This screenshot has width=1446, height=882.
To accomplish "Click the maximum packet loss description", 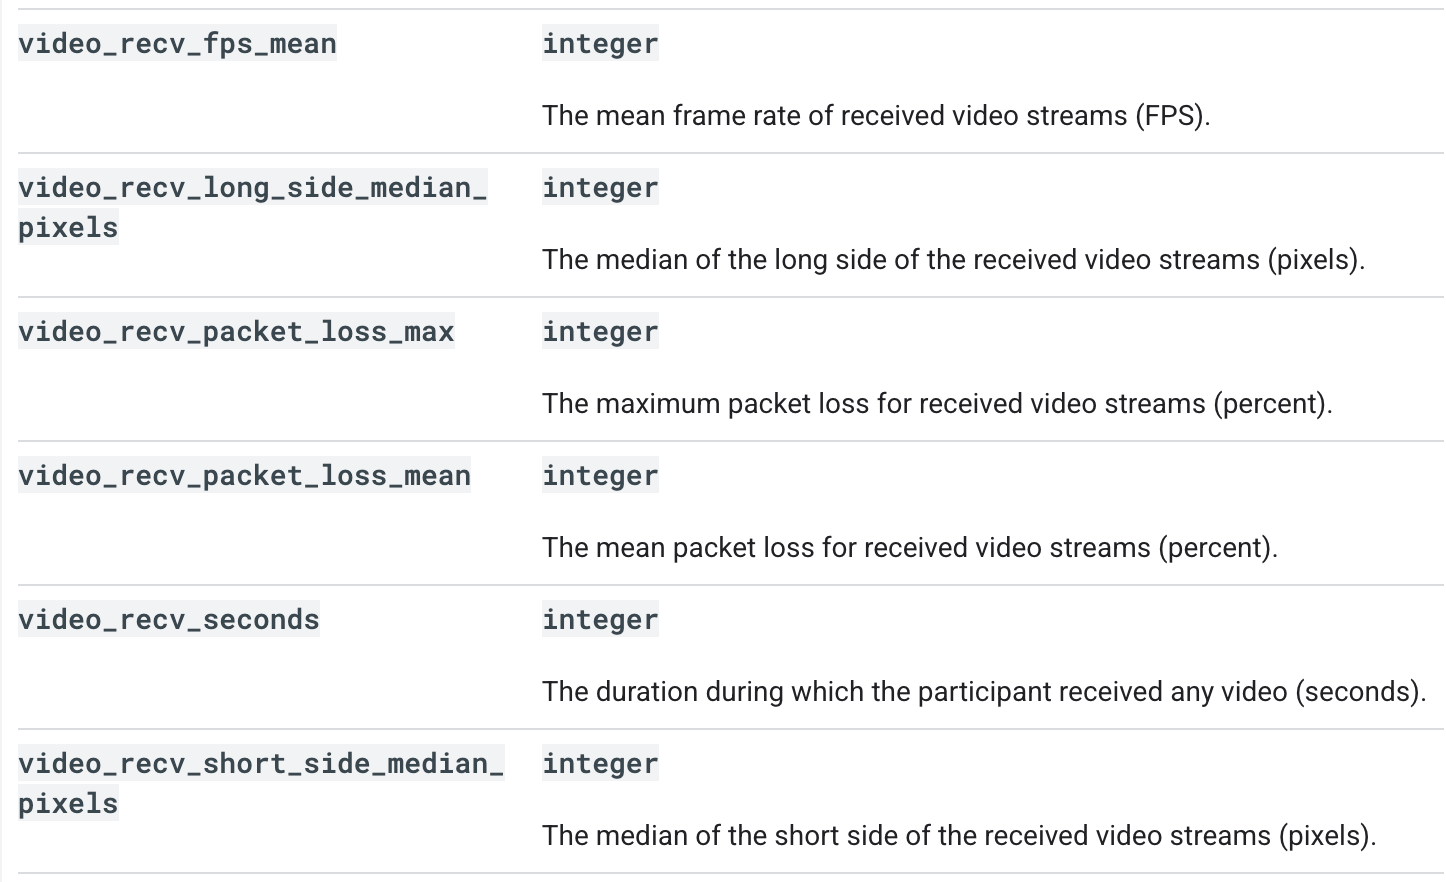I will point(936,404).
